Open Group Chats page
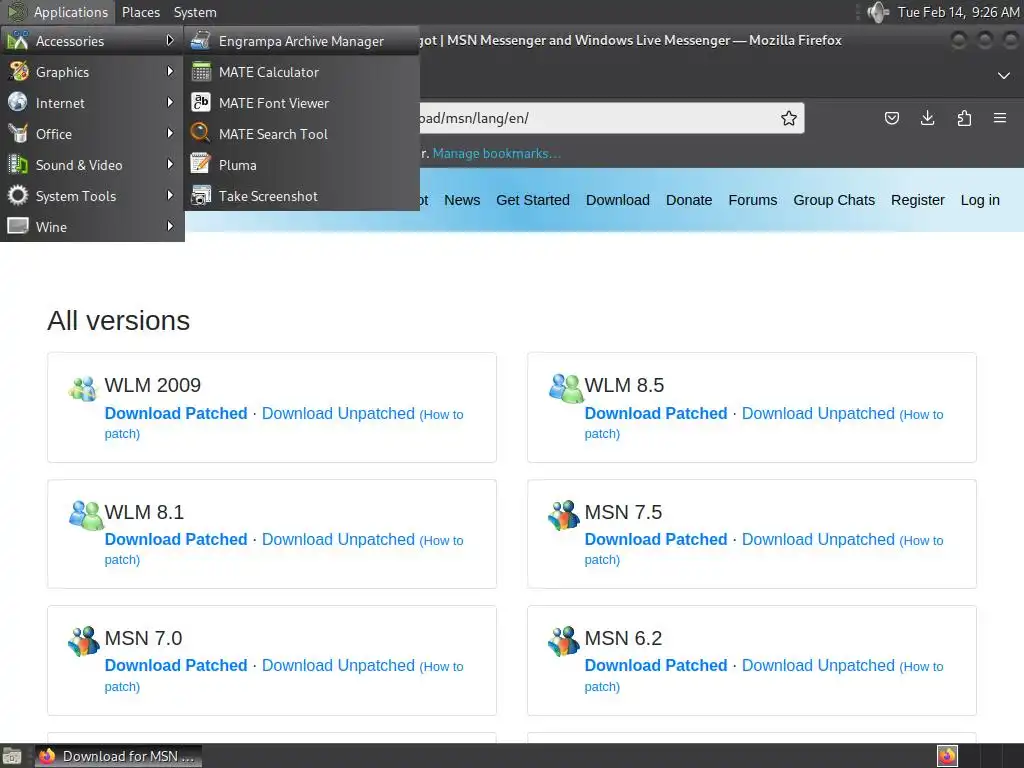Image resolution: width=1024 pixels, height=768 pixels. [x=834, y=200]
